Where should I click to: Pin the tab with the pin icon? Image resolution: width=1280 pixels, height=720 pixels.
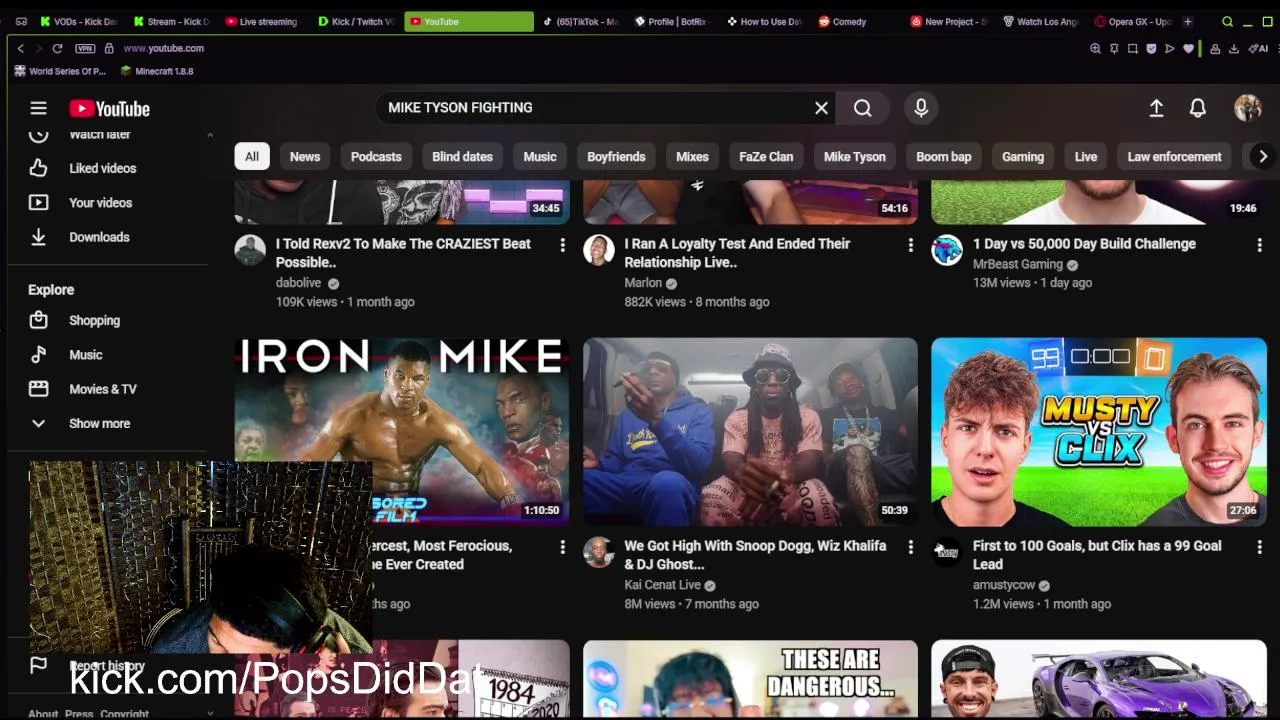tap(1114, 48)
